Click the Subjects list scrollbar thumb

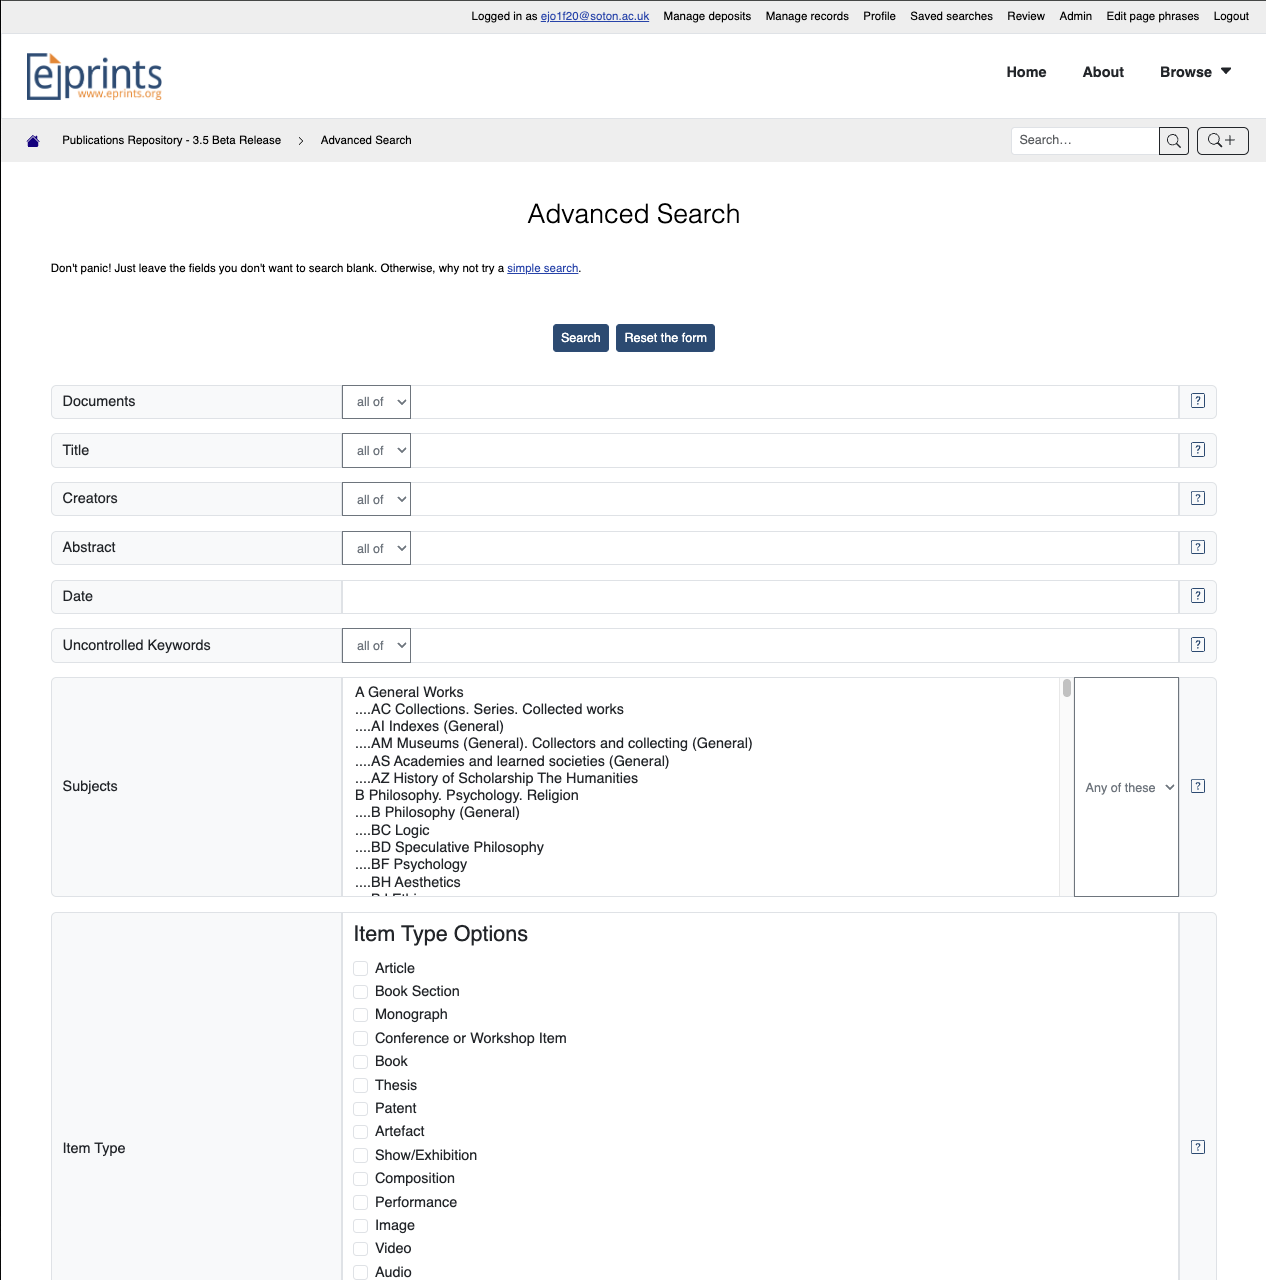click(x=1067, y=688)
